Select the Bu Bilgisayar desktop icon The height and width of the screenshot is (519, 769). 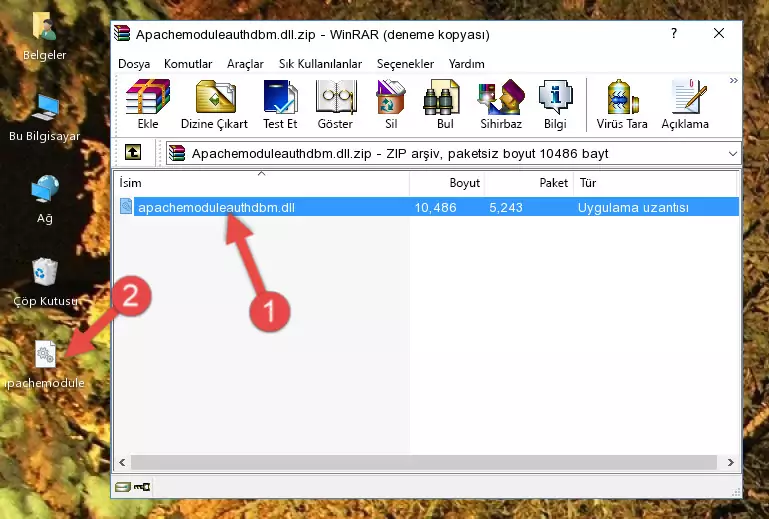(45, 118)
